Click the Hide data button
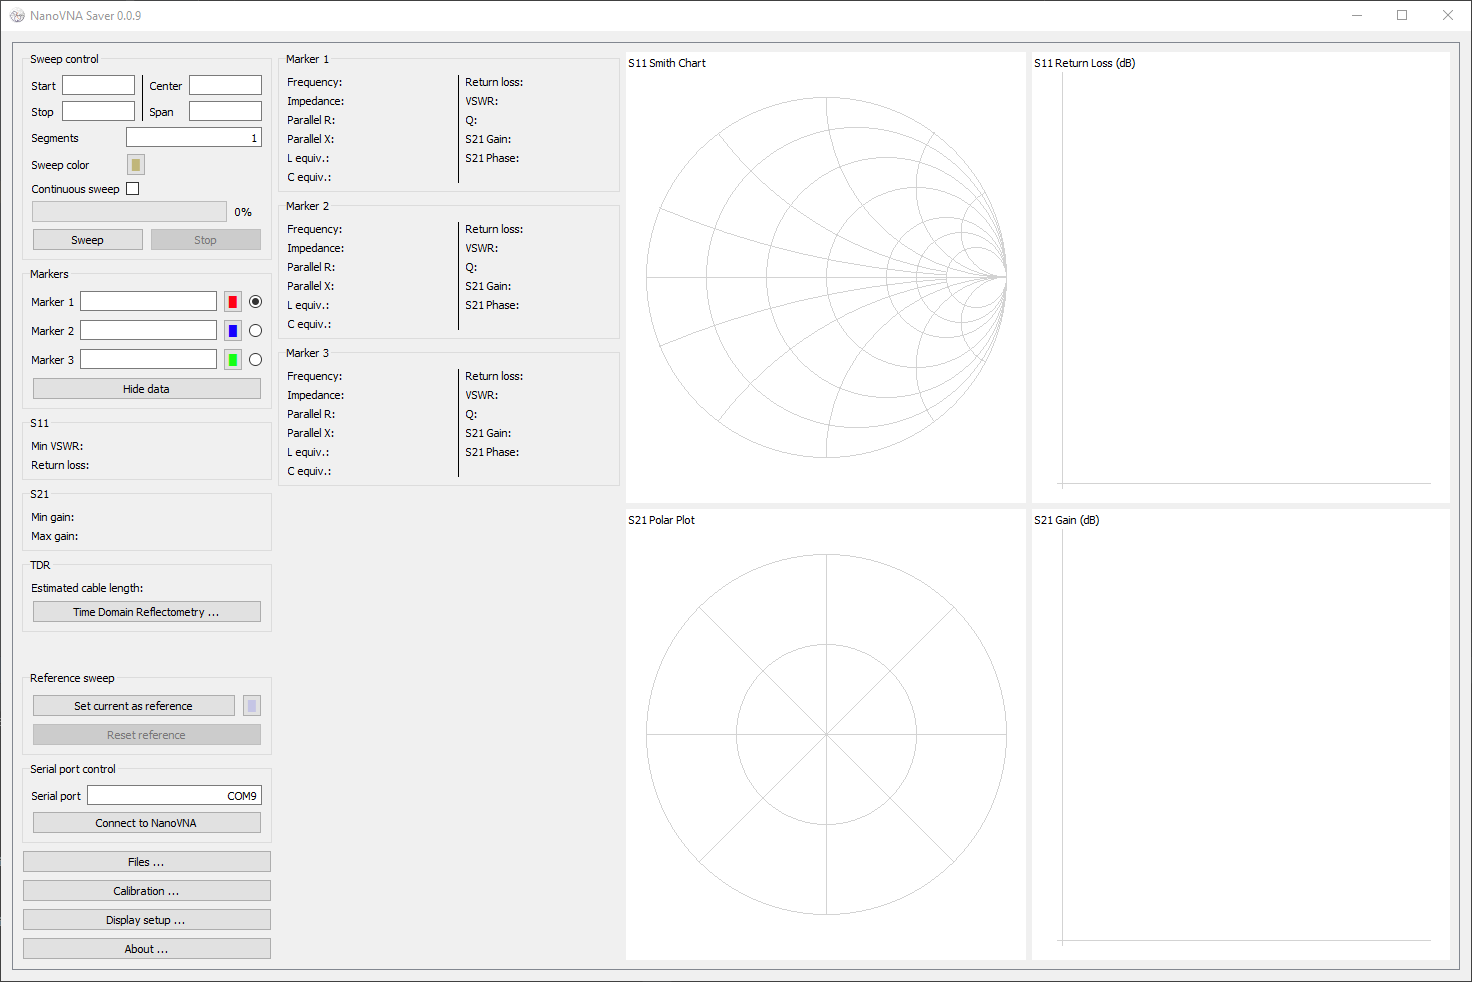Screen dimensions: 1472x982 click(x=146, y=389)
